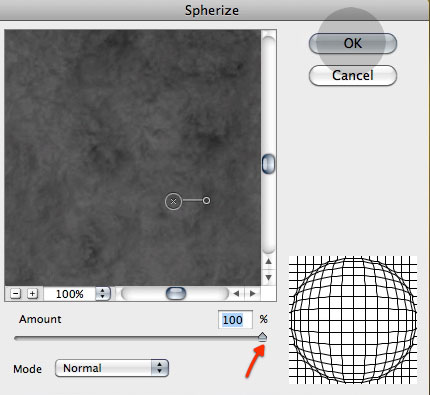Zoom out the preview with minus button
430x395 pixels.
[x=15, y=294]
